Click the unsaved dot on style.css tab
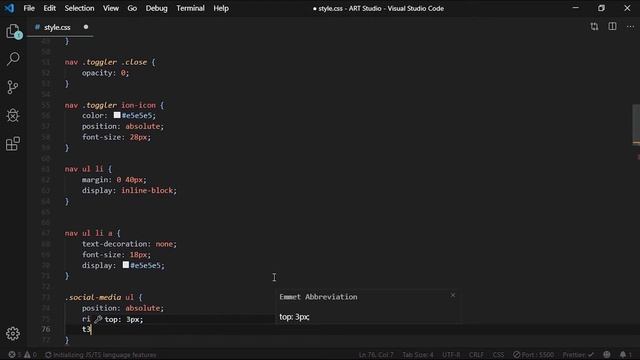Screen dimensions: 640x360 coord(86,27)
